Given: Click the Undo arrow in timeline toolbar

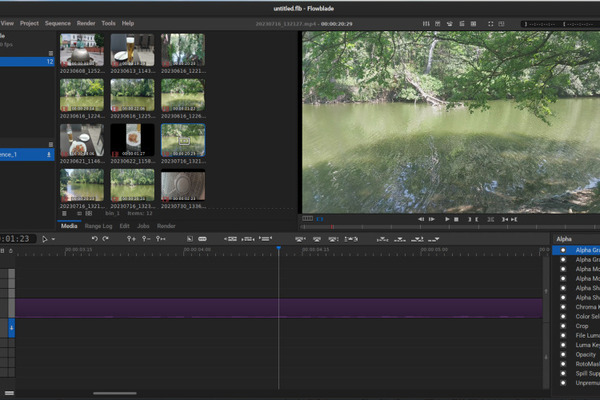Looking at the screenshot, I should coord(94,239).
